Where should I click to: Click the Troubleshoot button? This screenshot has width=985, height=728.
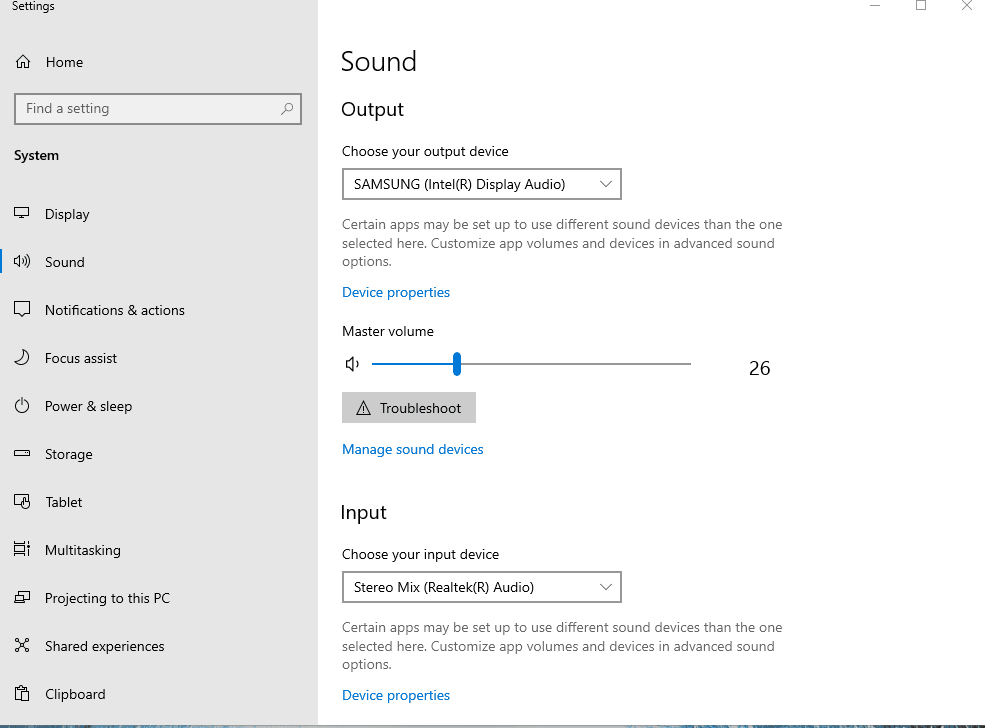409,408
